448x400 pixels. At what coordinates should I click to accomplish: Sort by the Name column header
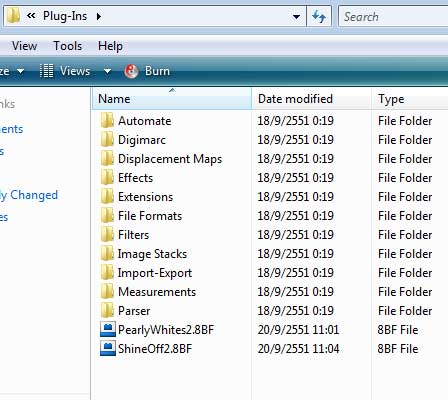click(172, 99)
